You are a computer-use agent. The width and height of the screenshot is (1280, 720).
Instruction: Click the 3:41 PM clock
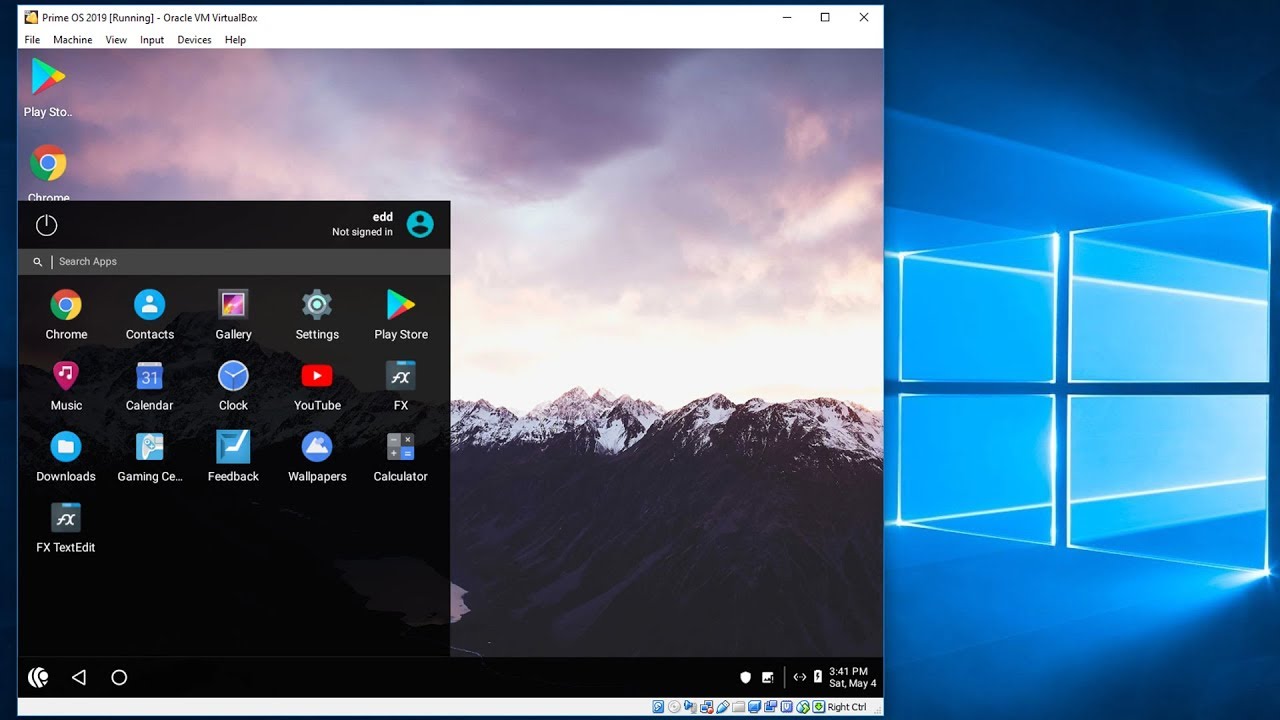(848, 671)
